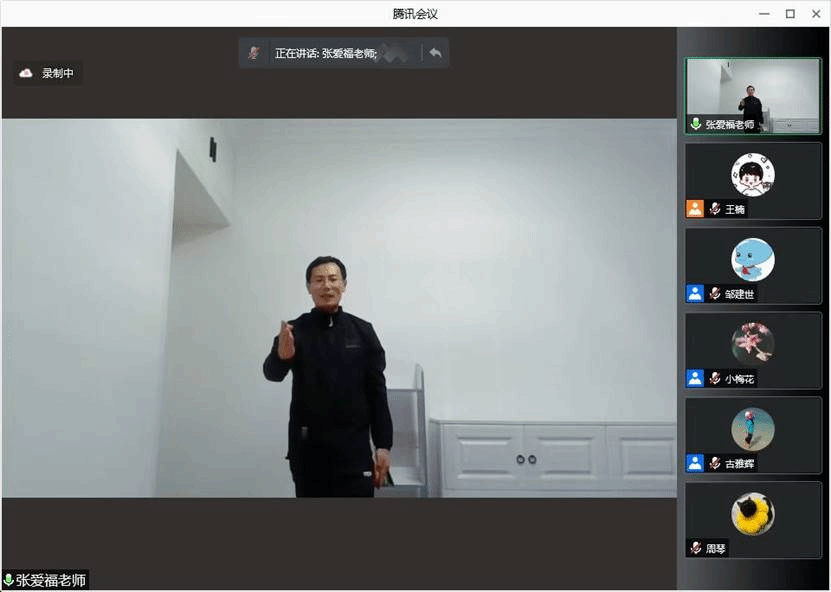This screenshot has height=592, width=831.
Task: Select 邹建世 participant tile avatar
Action: coord(753,259)
